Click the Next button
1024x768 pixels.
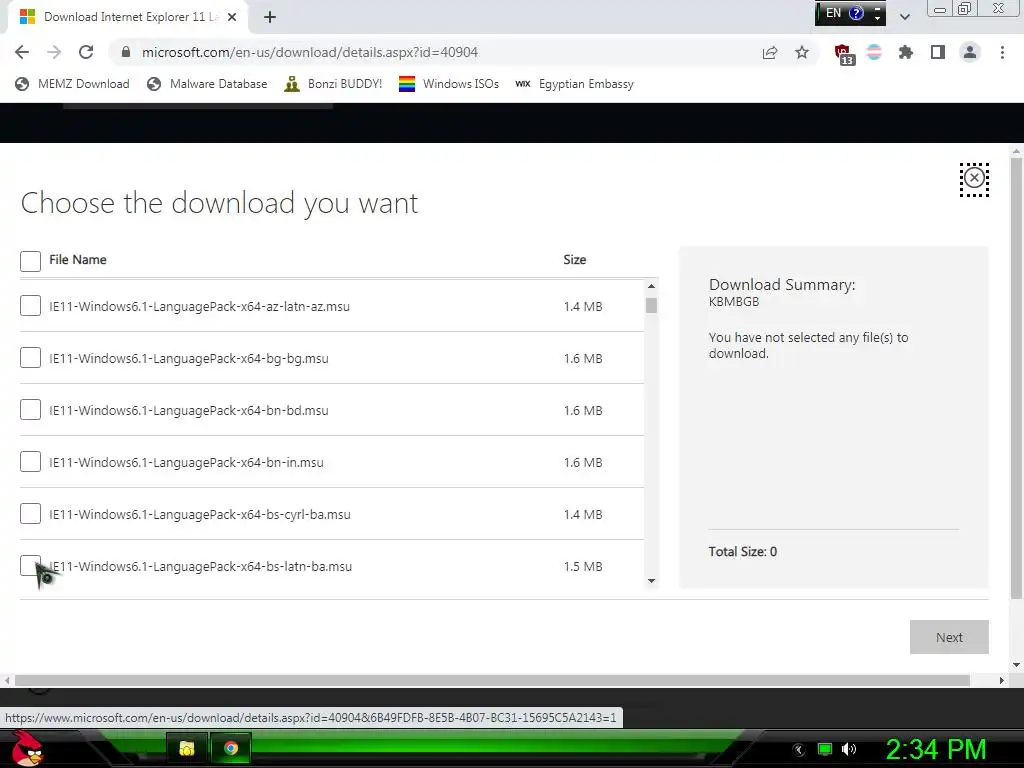click(949, 637)
